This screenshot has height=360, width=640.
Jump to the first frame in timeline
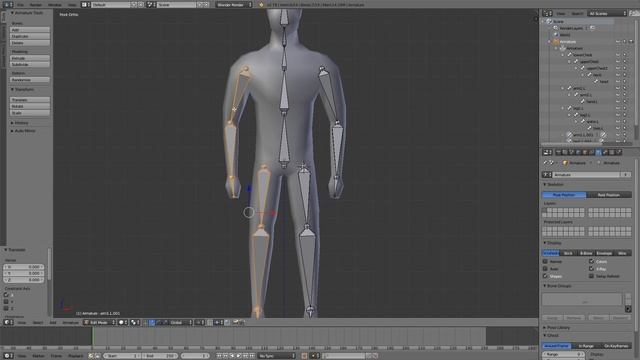pyautogui.click(x=219, y=356)
